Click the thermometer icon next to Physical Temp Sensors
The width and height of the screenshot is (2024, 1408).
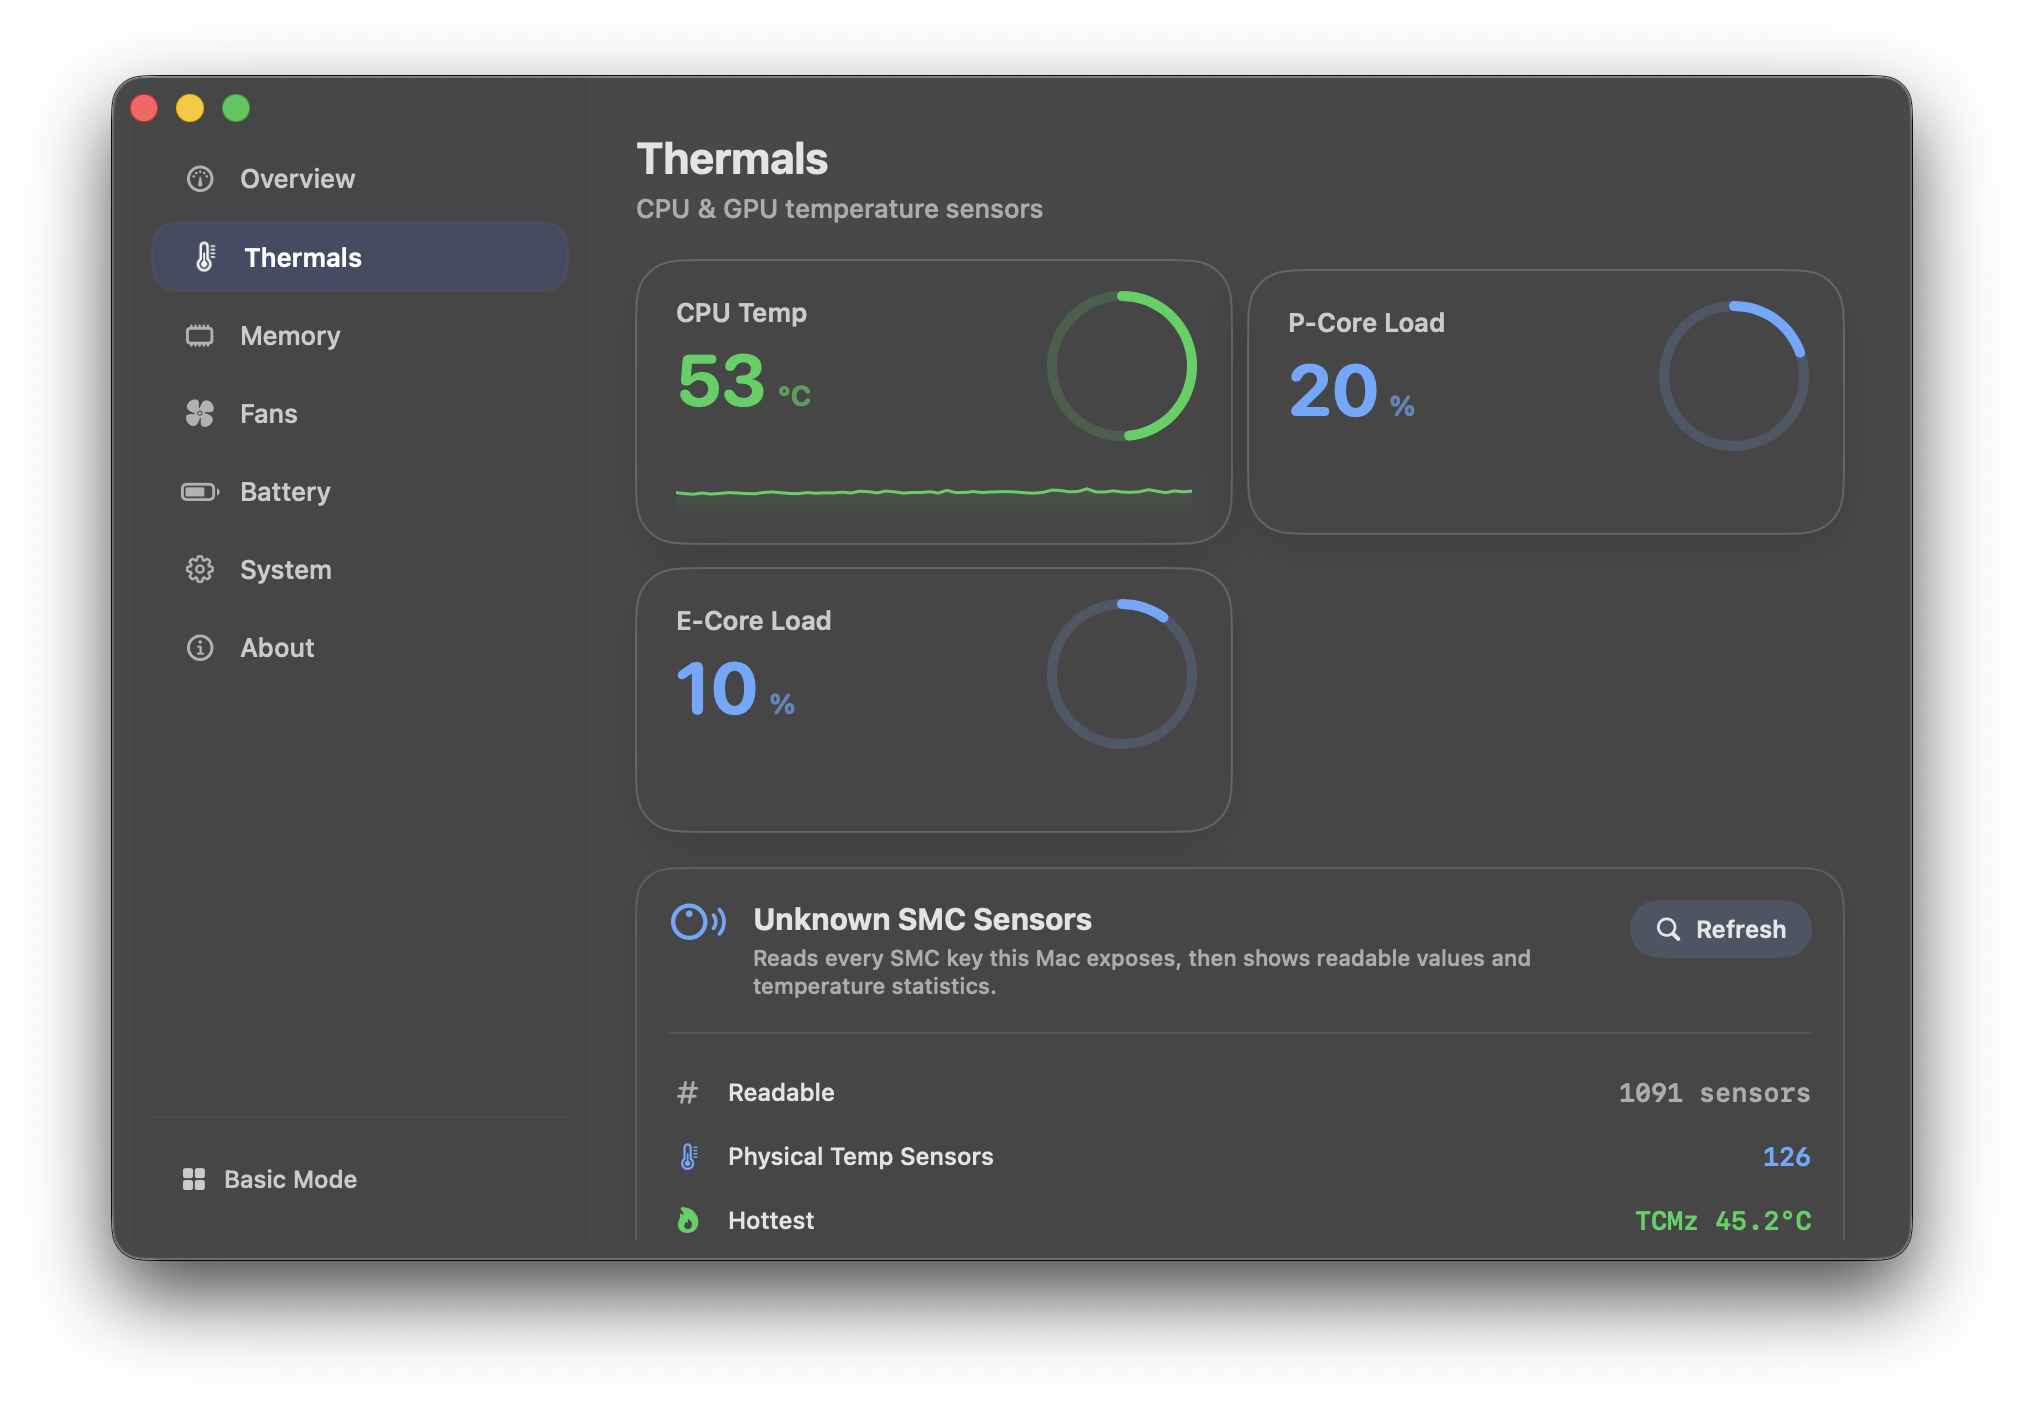pyautogui.click(x=688, y=1156)
